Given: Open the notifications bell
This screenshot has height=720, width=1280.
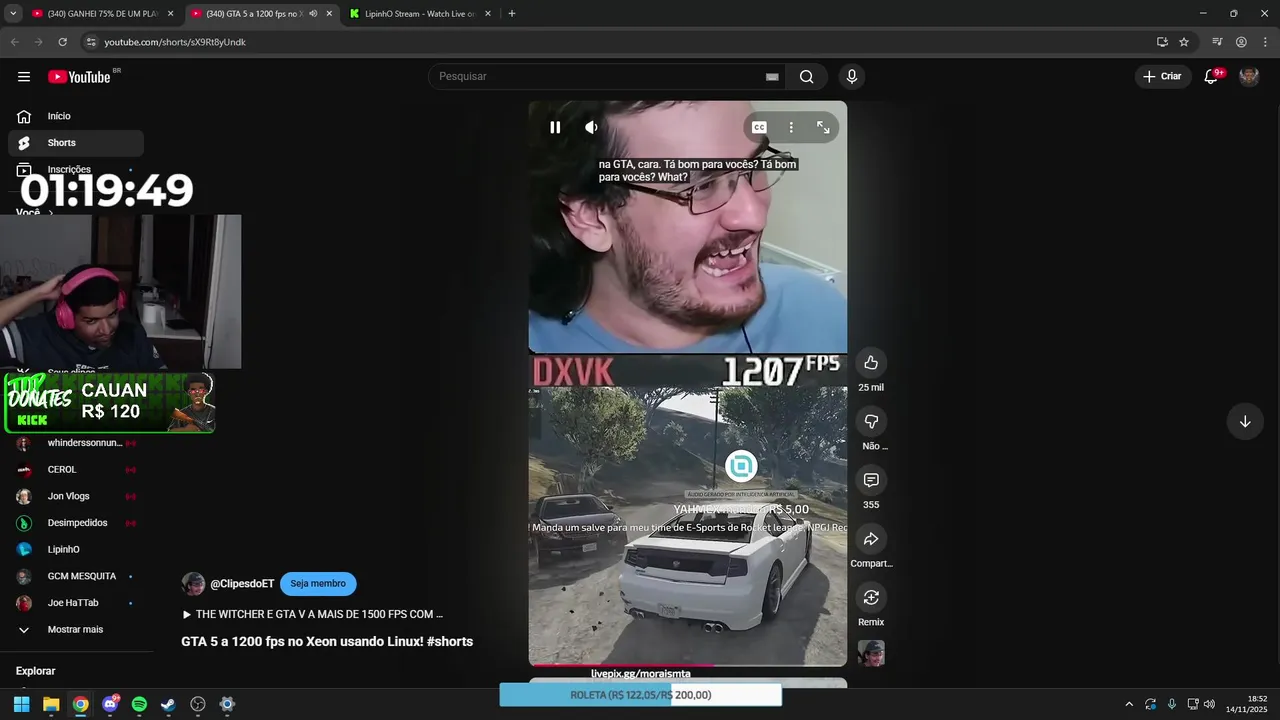Looking at the screenshot, I should pos(1211,77).
